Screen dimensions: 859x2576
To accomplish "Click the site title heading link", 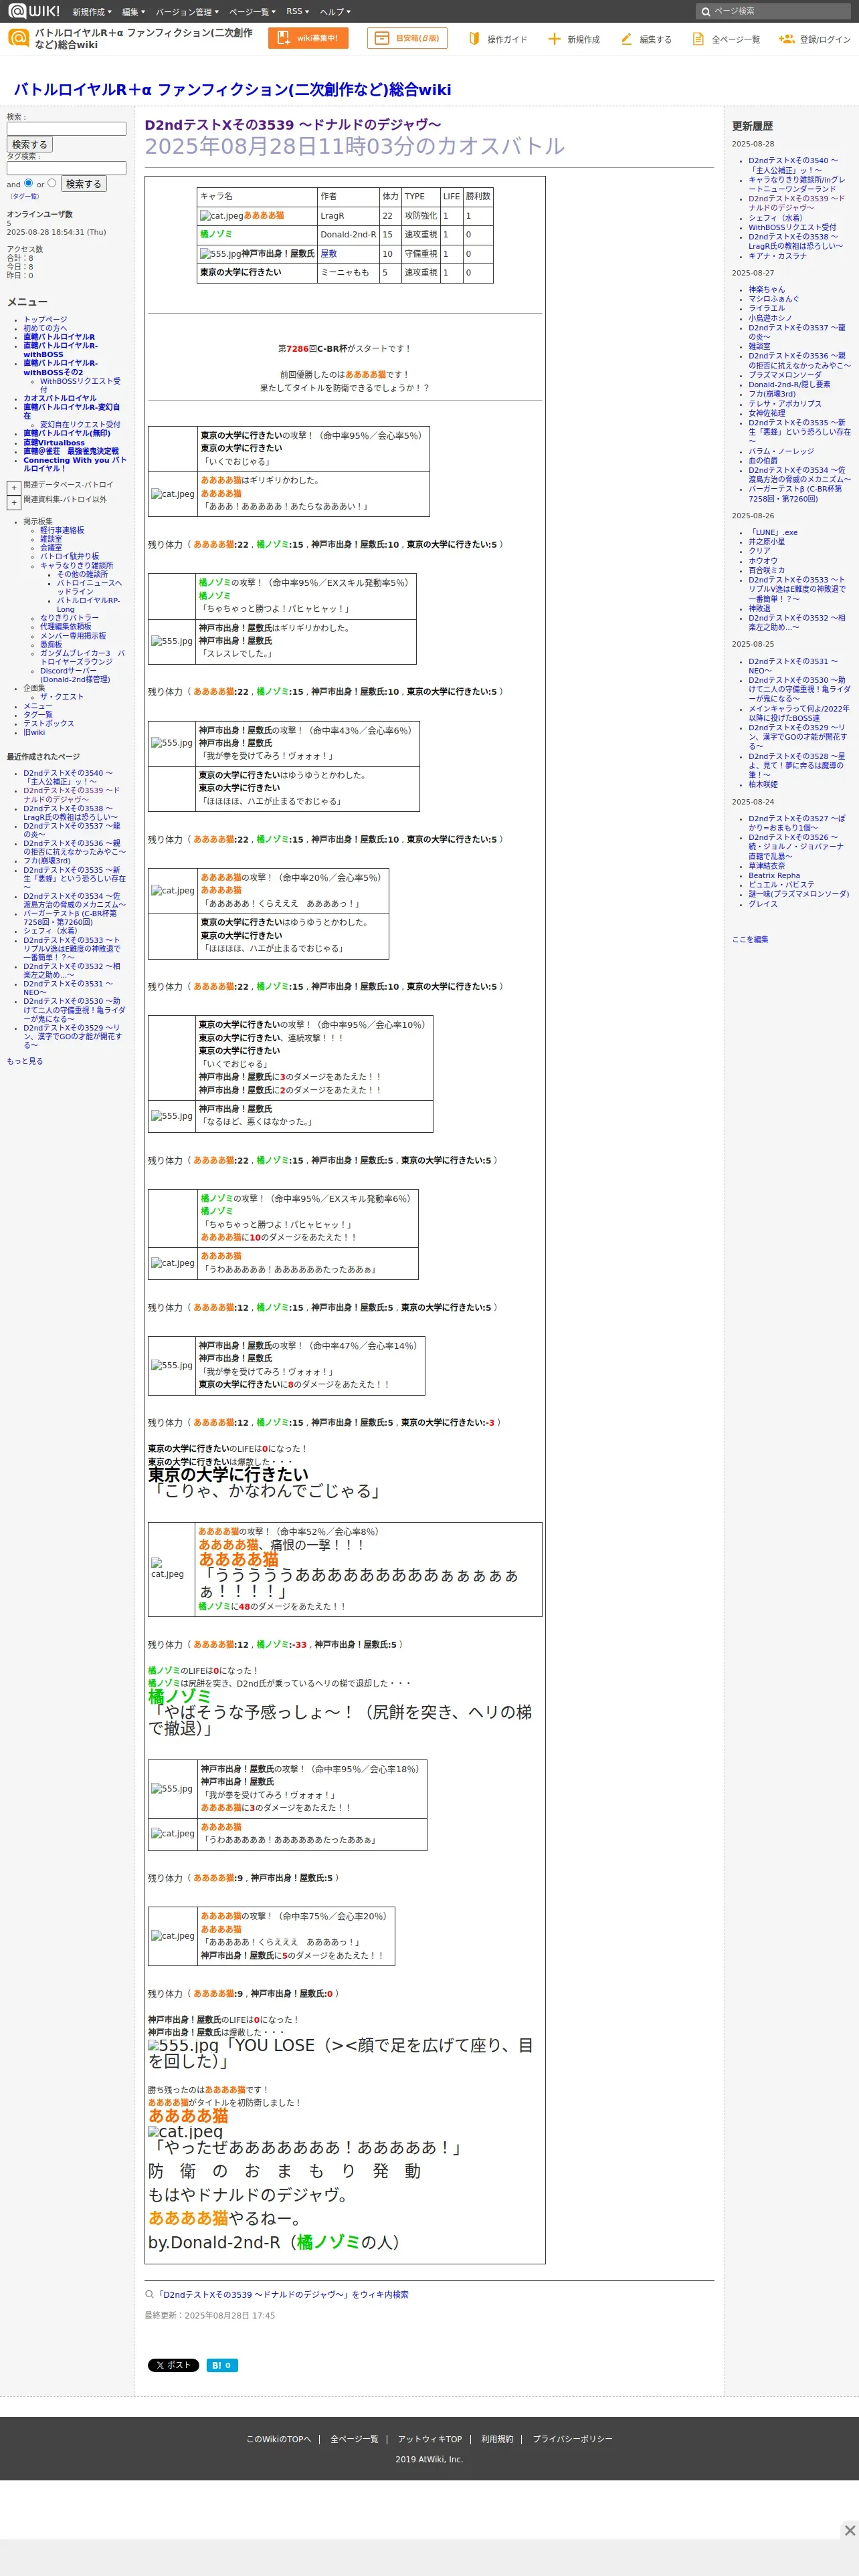I will click(x=232, y=89).
